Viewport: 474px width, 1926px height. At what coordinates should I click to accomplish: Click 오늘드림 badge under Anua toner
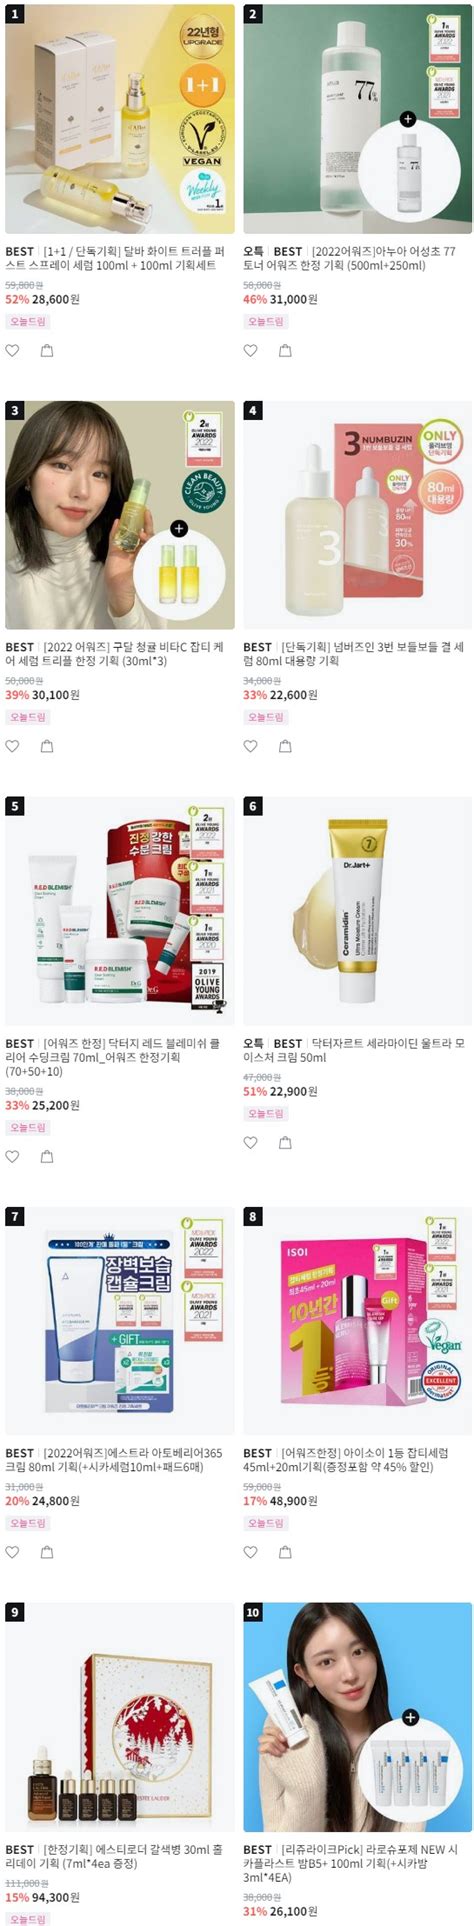coord(265,322)
